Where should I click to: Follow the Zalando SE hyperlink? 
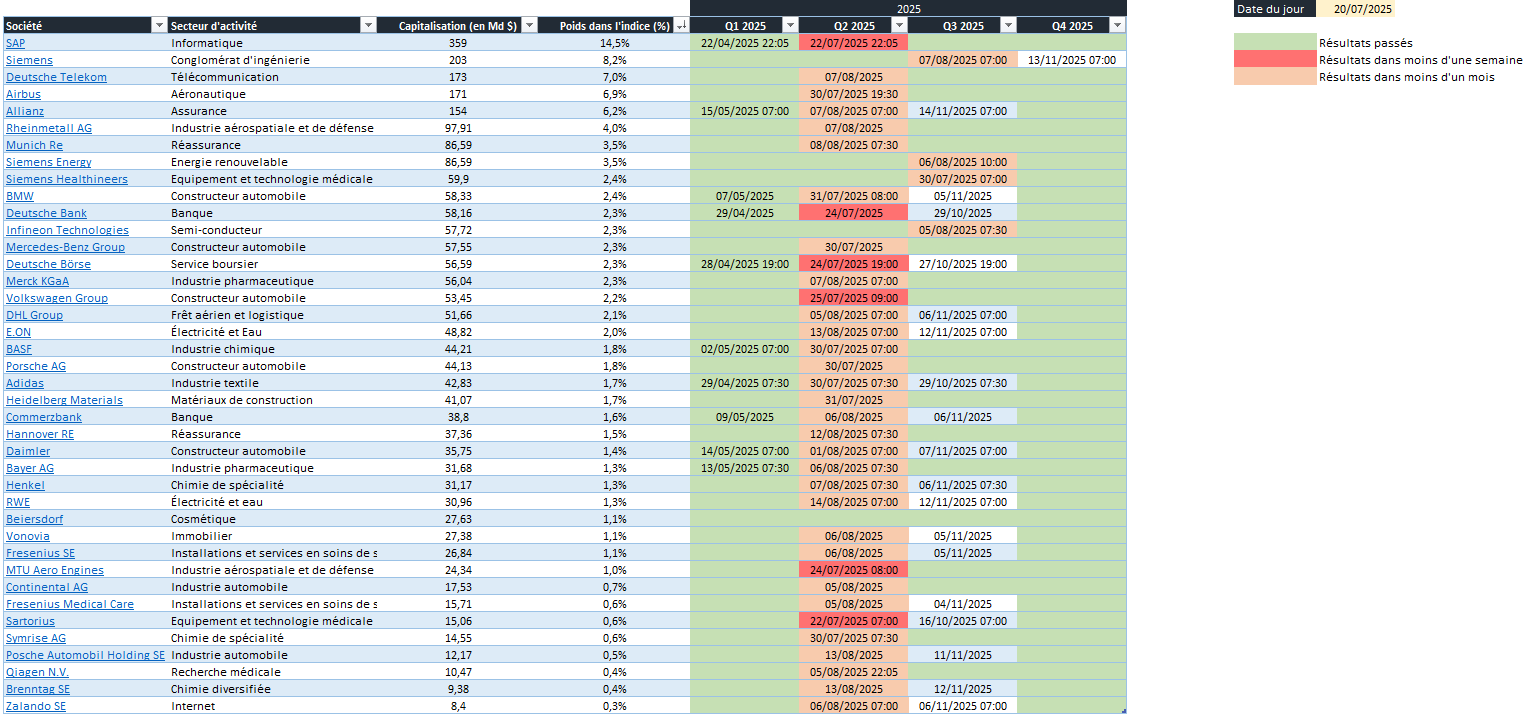pos(36,706)
